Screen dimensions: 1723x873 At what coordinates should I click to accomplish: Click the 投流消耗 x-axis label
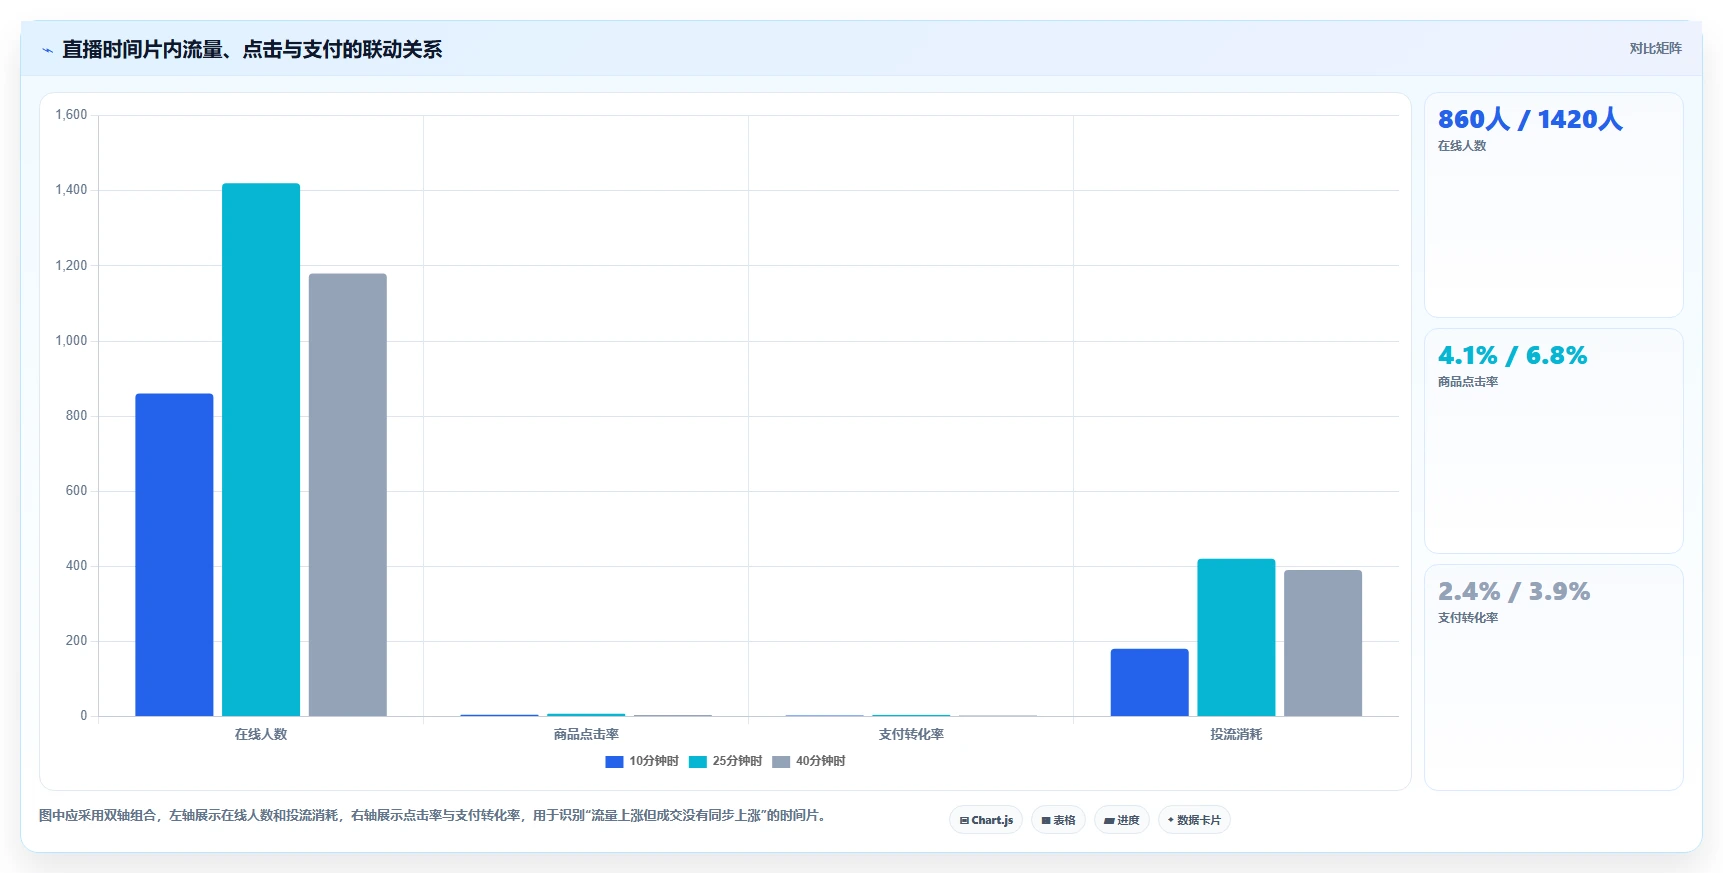point(1236,734)
